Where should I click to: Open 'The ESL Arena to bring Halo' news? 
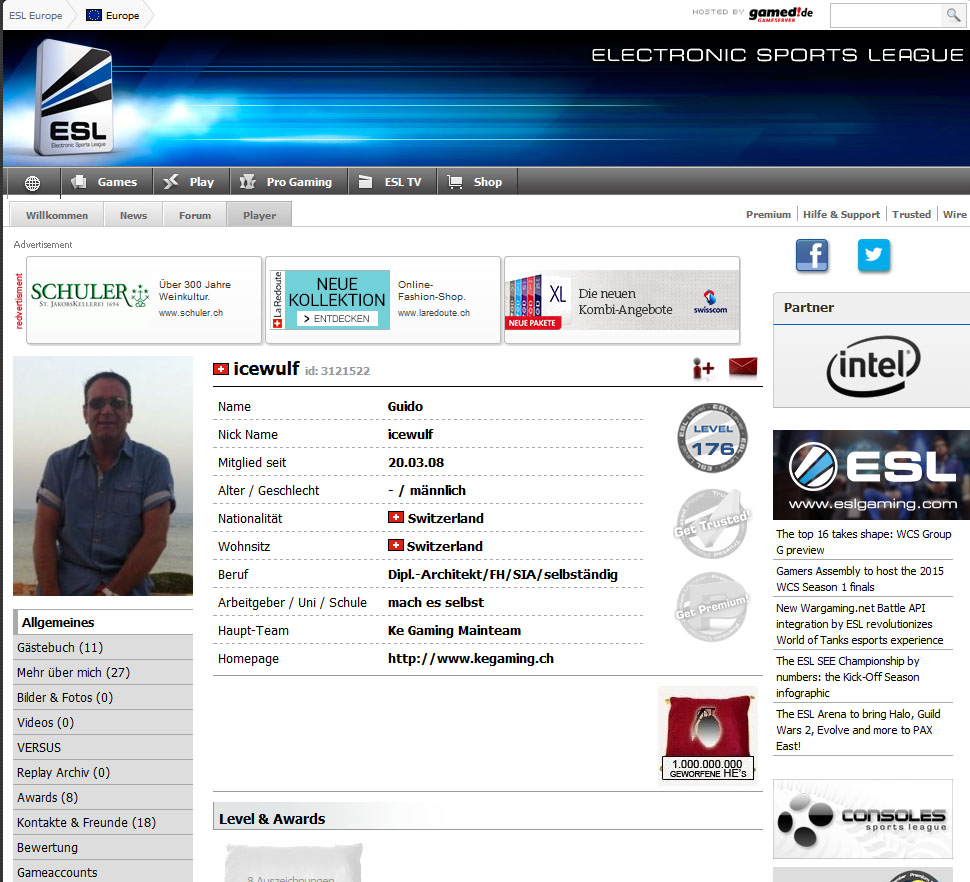tap(858, 730)
